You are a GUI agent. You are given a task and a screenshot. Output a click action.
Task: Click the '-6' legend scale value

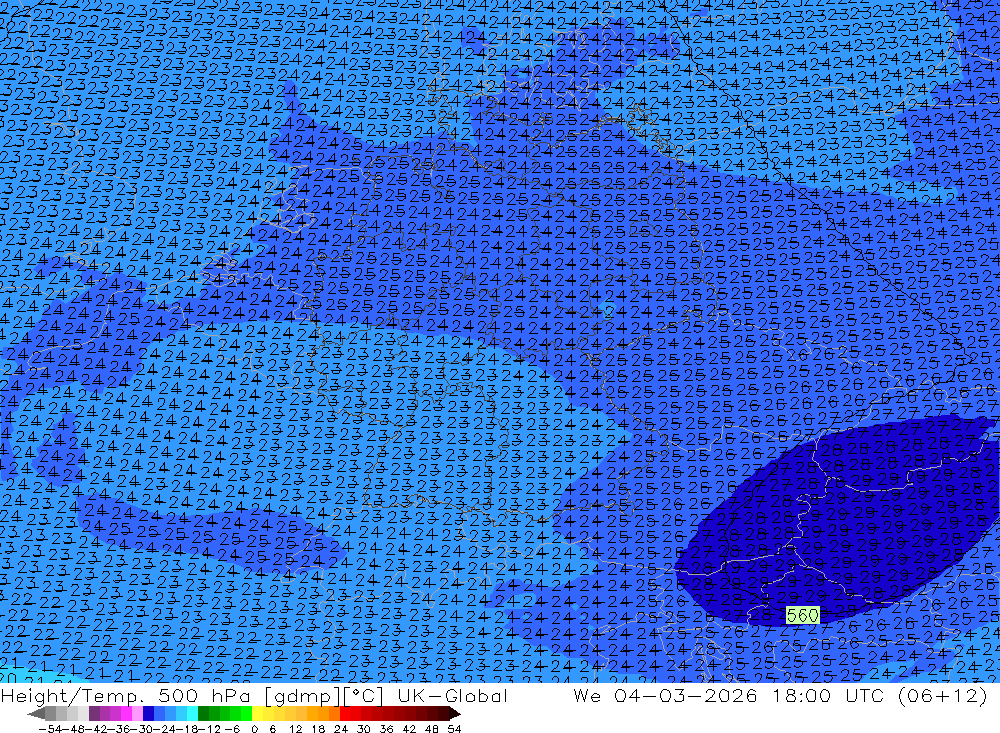tap(232, 729)
